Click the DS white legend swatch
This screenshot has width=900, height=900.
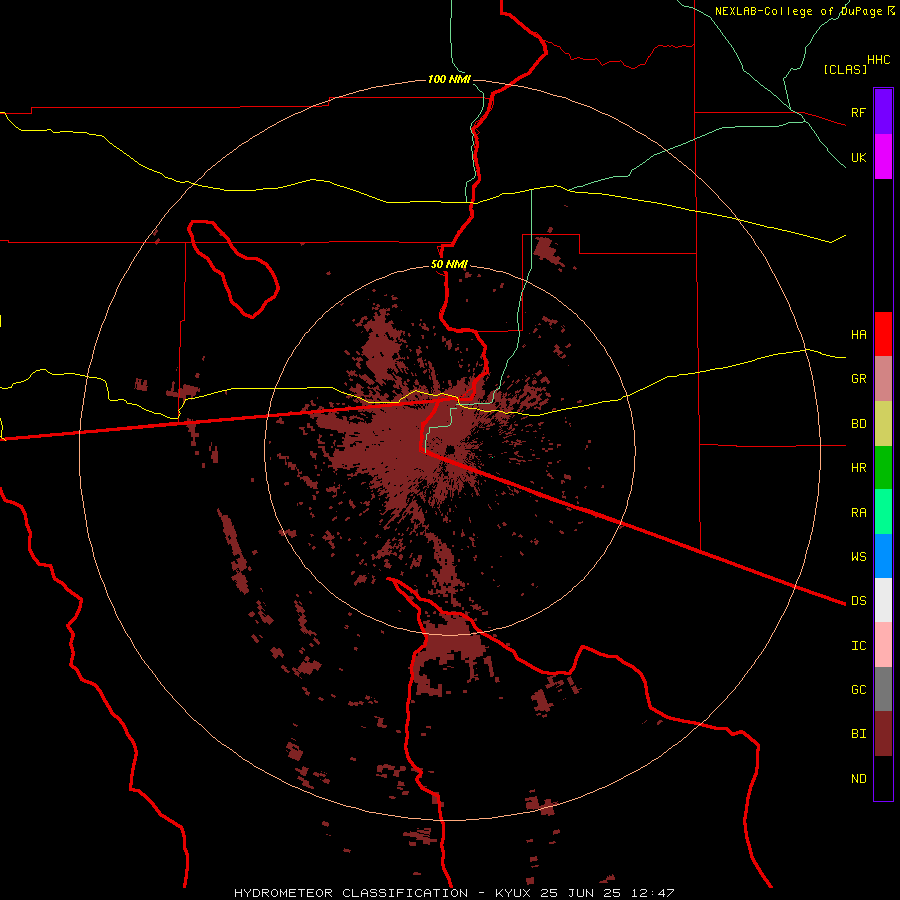[x=883, y=600]
